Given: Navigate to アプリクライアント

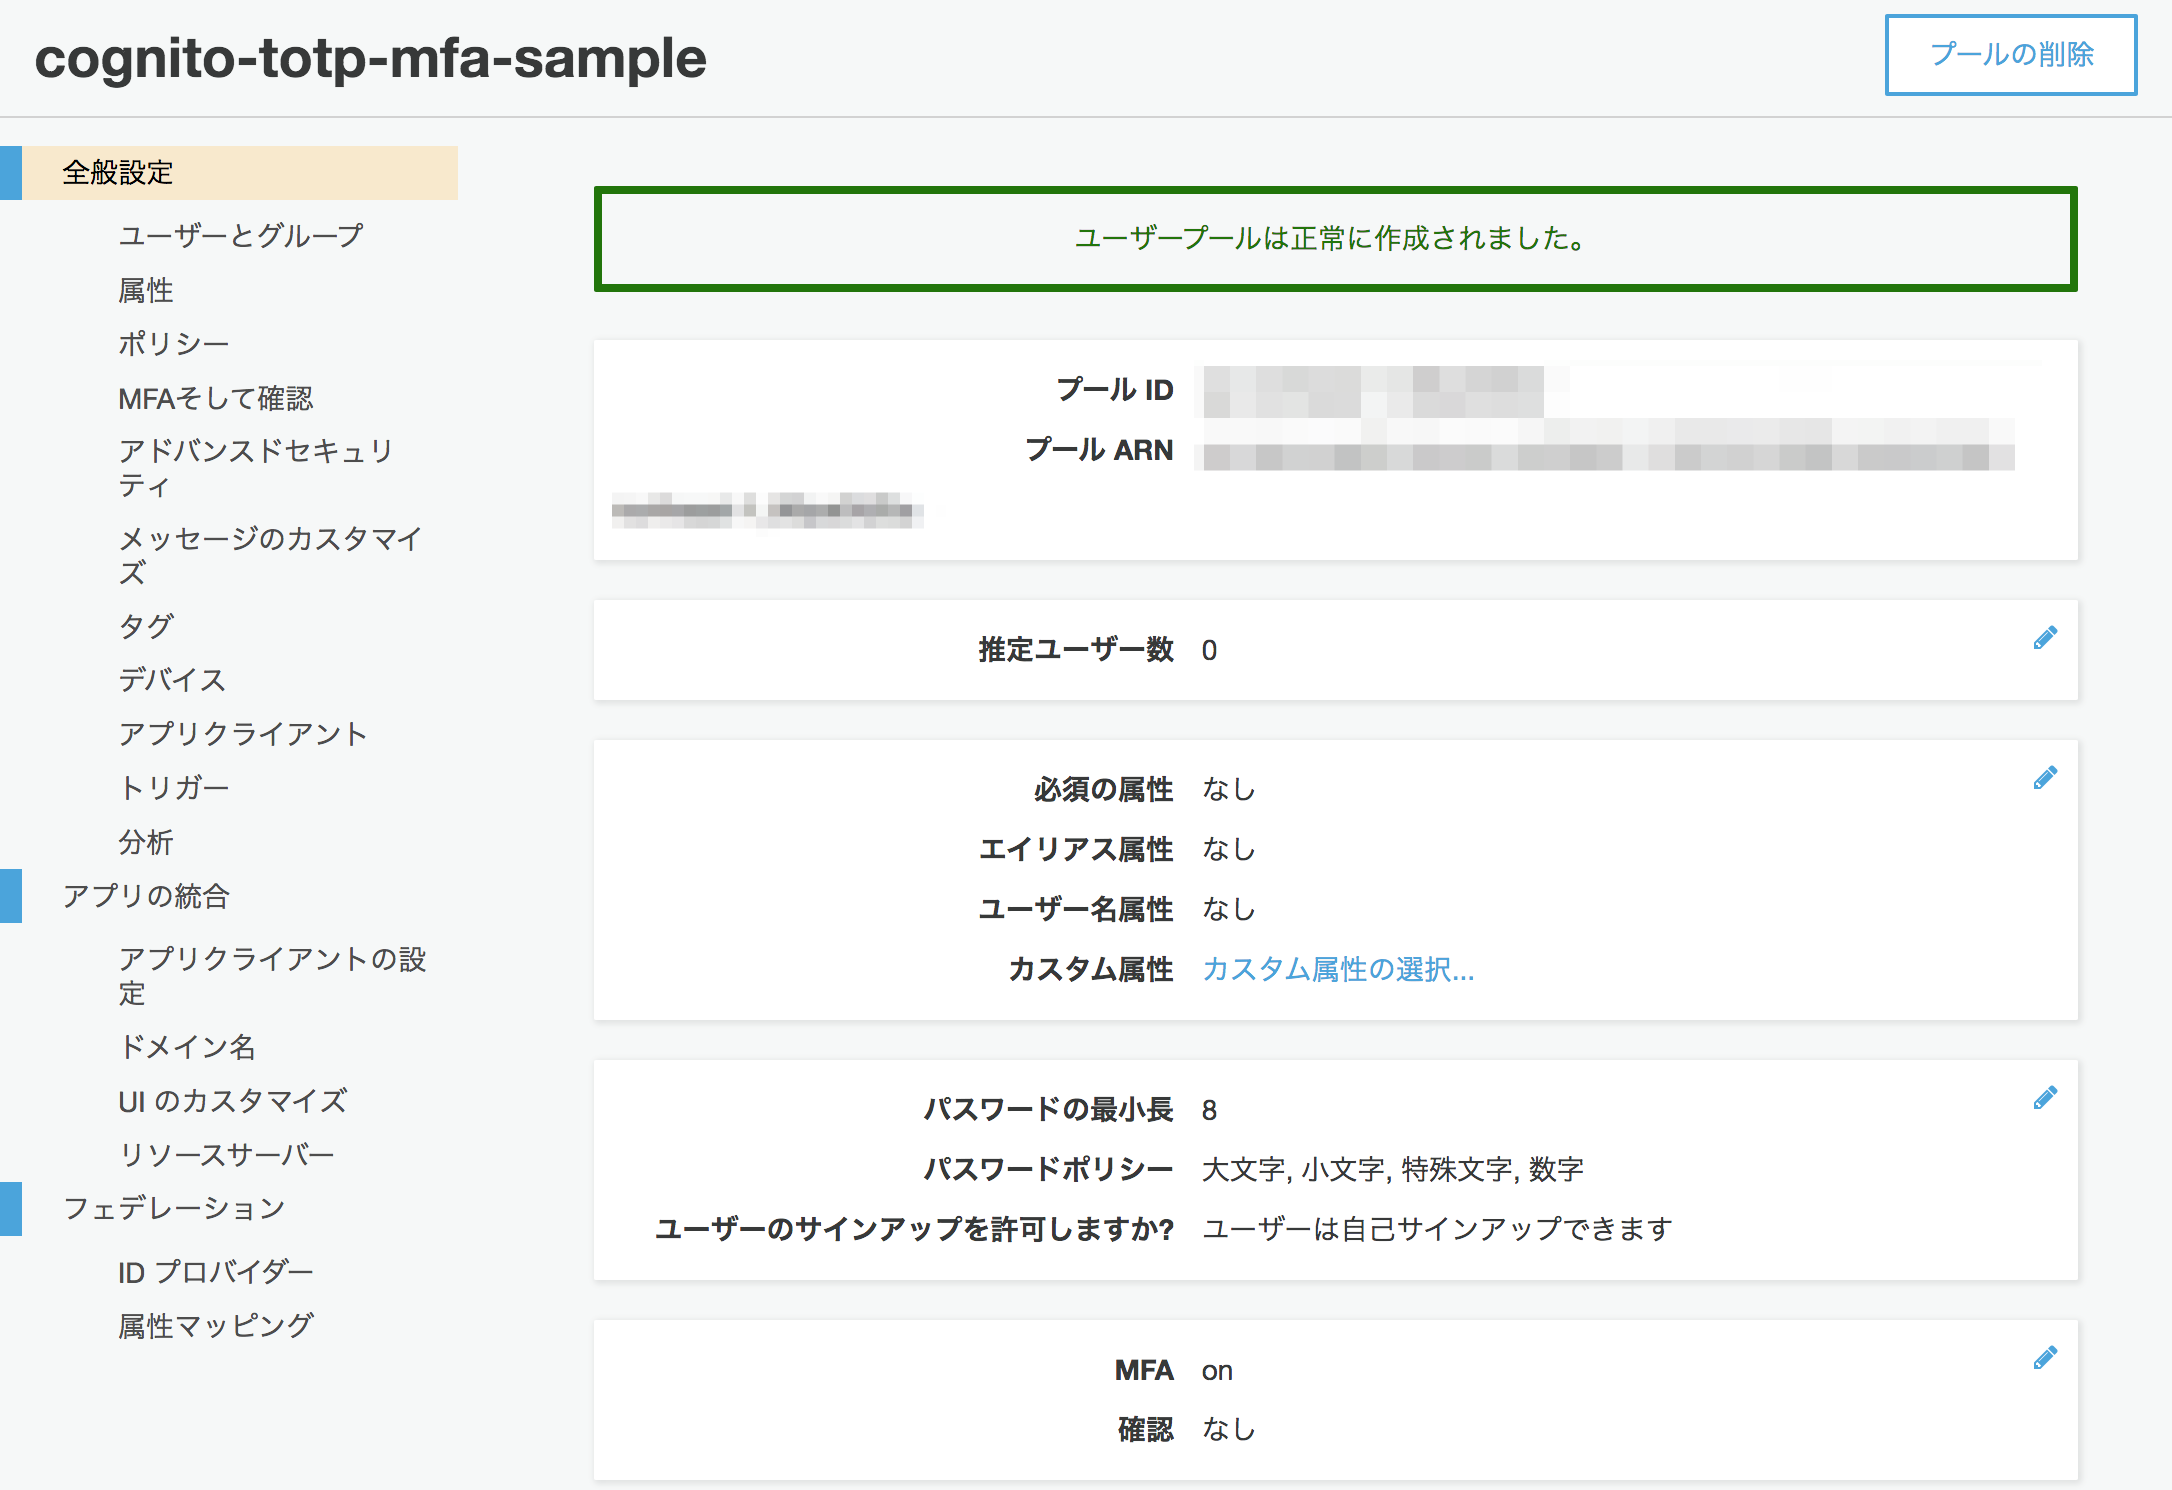Looking at the screenshot, I should pyautogui.click(x=243, y=733).
